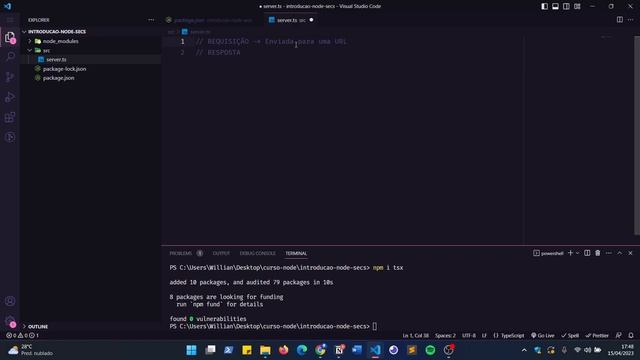640x360 pixels.
Task: Open the Accounts icon in activity bar
Action: [x=10, y=301]
